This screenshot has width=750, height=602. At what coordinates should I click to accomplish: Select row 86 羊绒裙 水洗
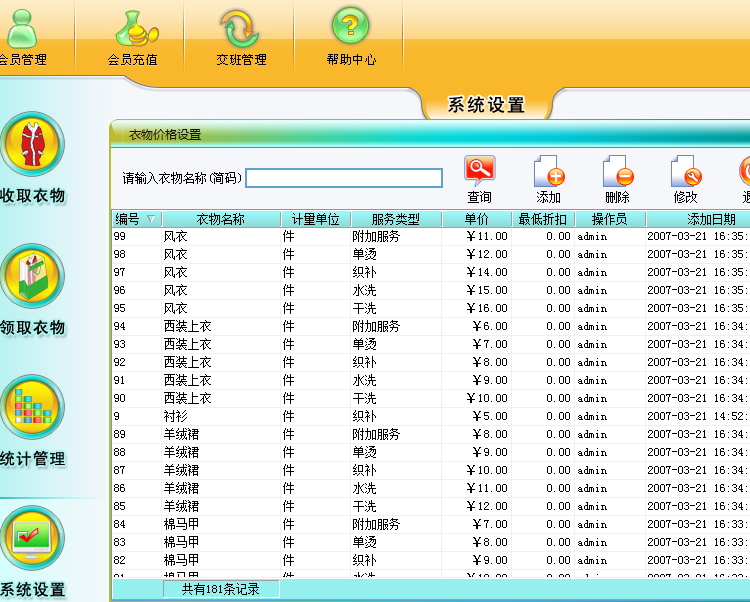430,488
